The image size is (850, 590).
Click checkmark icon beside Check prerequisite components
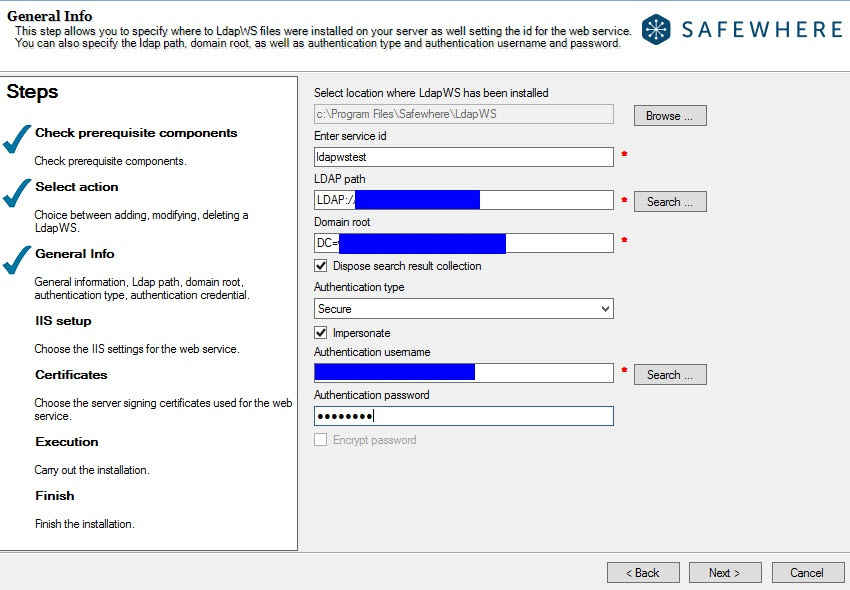(x=17, y=141)
